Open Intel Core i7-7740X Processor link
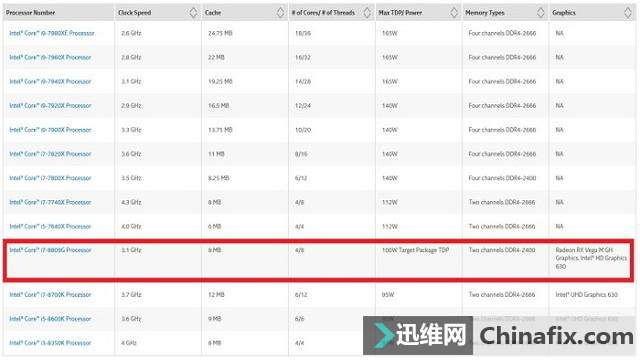 50,202
